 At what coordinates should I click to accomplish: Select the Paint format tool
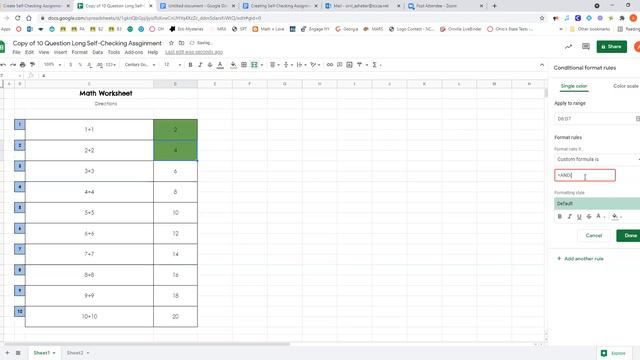click(32, 65)
